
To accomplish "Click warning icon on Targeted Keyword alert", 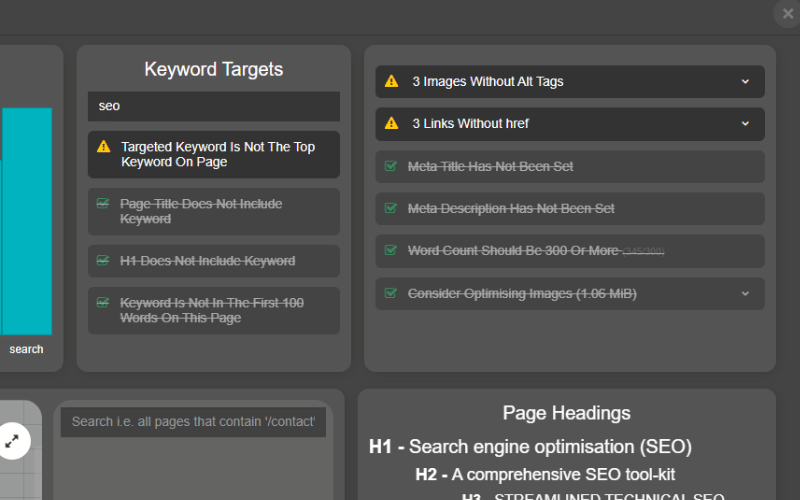I will pyautogui.click(x=103, y=147).
